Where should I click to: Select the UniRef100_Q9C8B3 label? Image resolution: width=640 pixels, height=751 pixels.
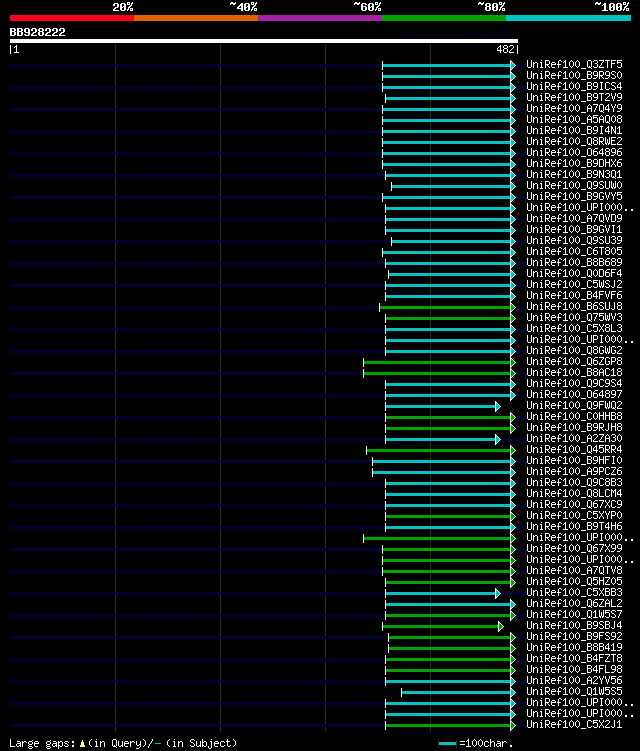(x=574, y=482)
